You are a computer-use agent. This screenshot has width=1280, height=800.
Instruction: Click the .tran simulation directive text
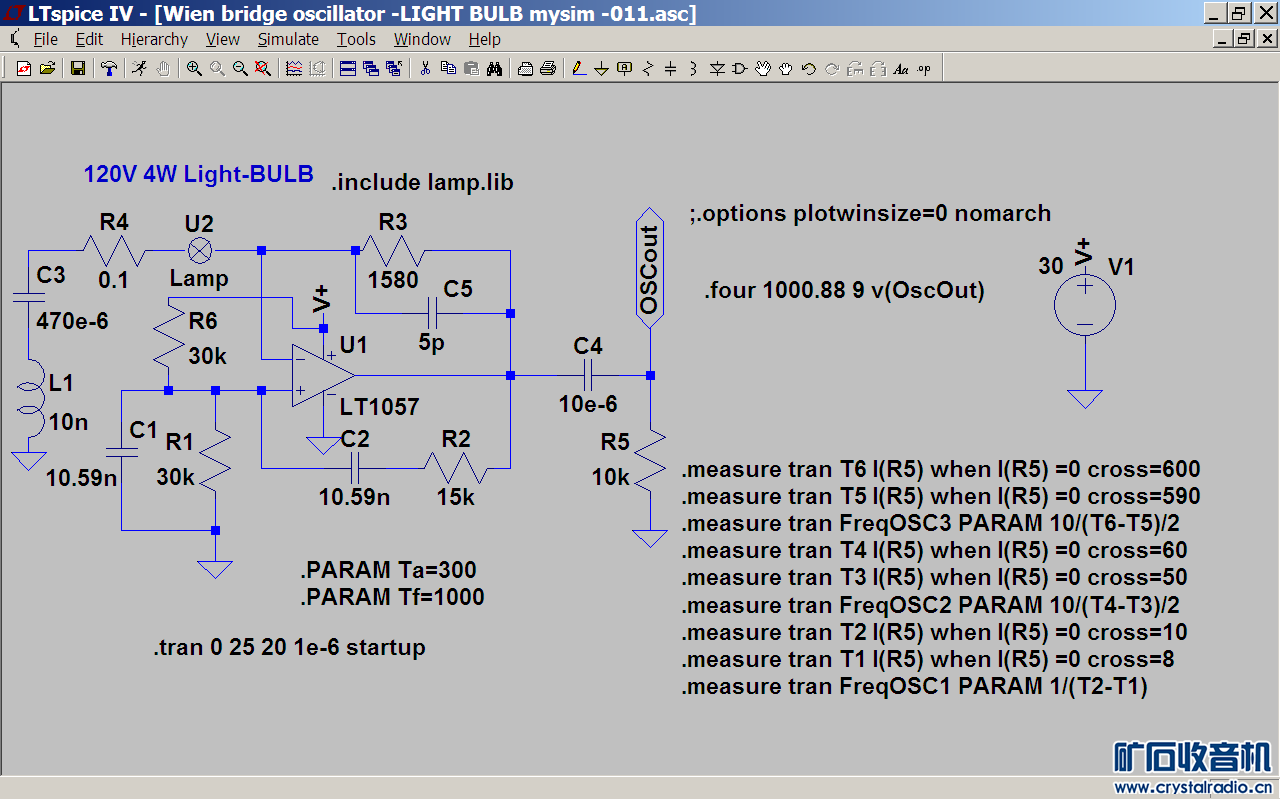(289, 647)
